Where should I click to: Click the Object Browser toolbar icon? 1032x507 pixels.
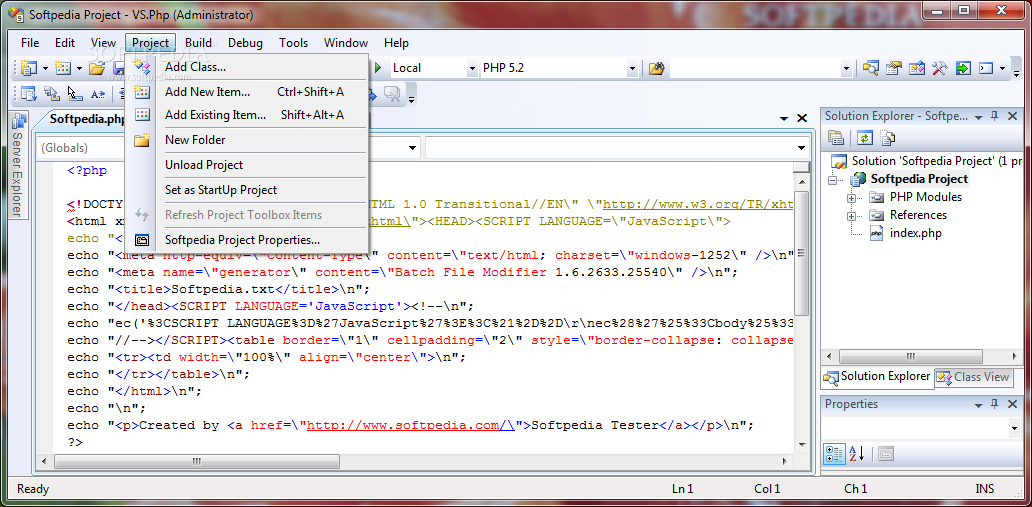pos(917,68)
